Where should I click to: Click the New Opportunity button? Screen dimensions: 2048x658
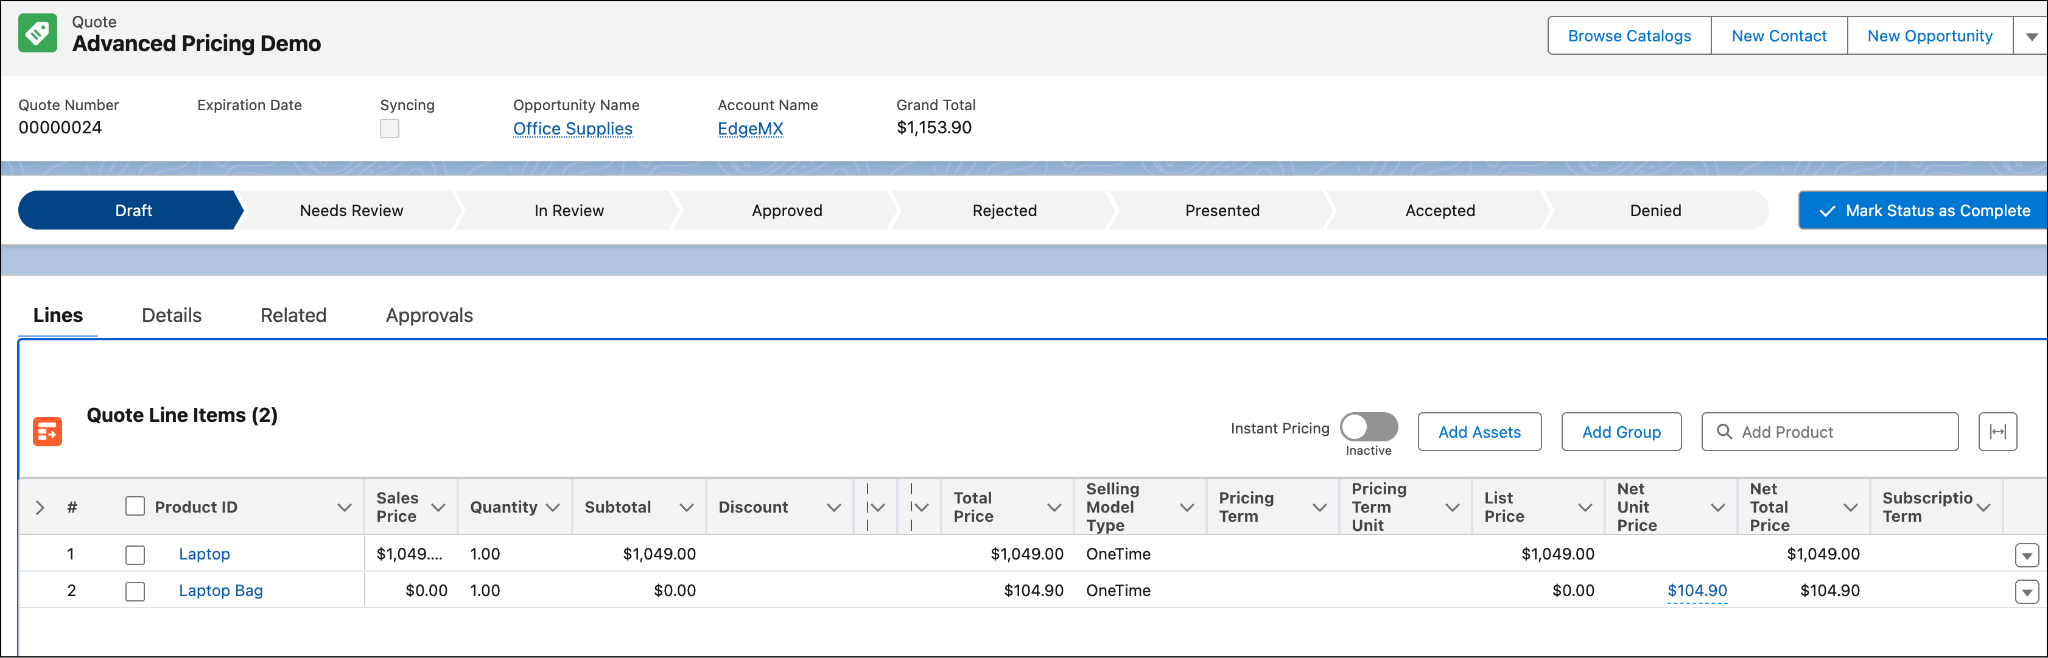(x=1930, y=36)
